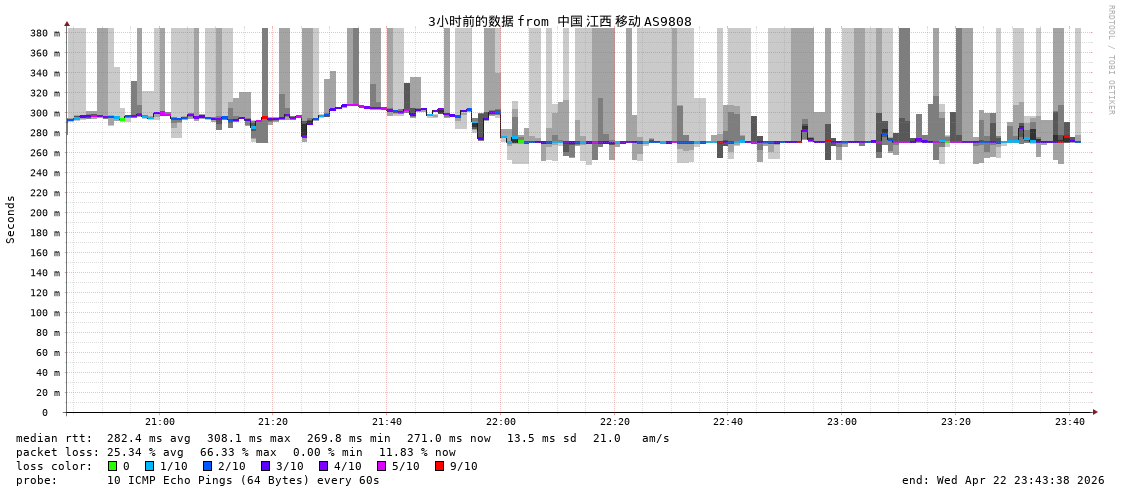1121x494 pixels.
Task: Click the 23:20 time axis label
Action: 956,422
